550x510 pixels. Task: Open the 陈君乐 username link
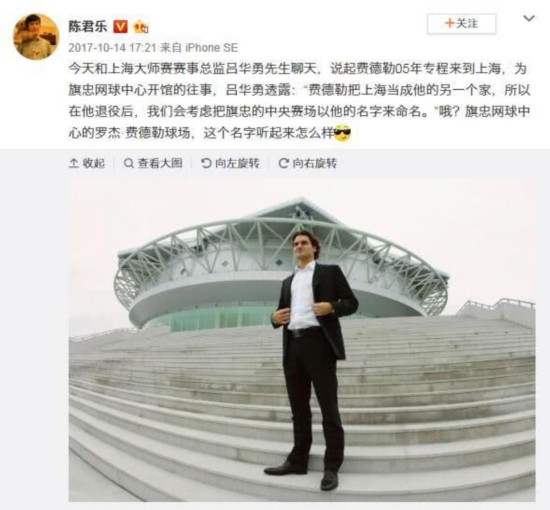click(x=88, y=26)
